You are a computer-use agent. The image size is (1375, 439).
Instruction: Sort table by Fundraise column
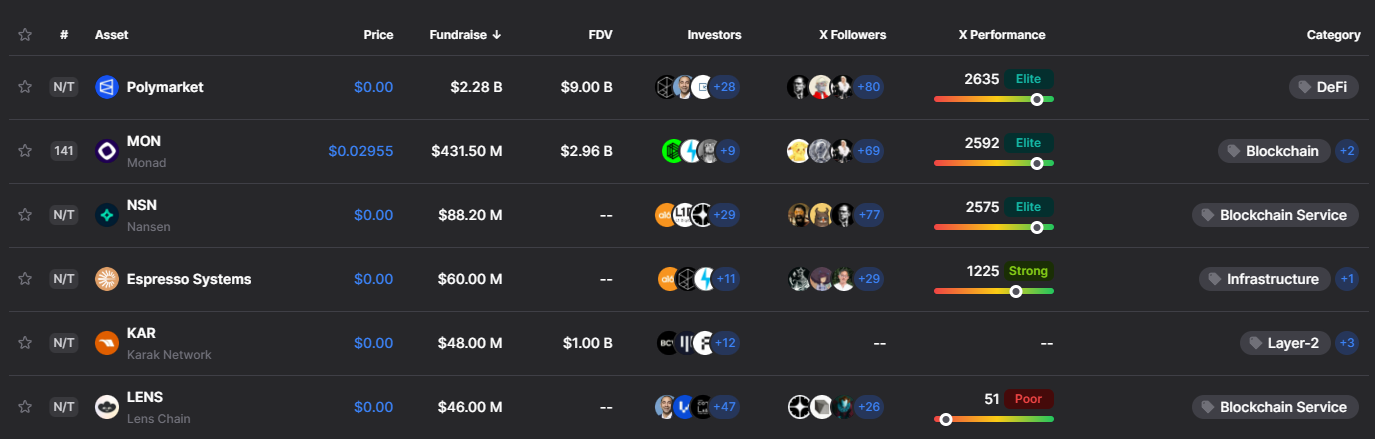tap(465, 35)
